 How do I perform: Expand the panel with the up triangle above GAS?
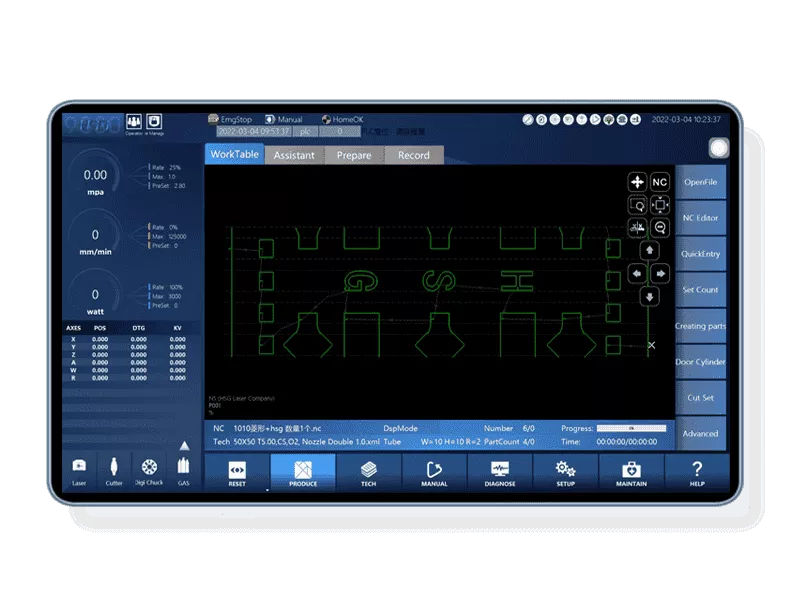[x=184, y=446]
